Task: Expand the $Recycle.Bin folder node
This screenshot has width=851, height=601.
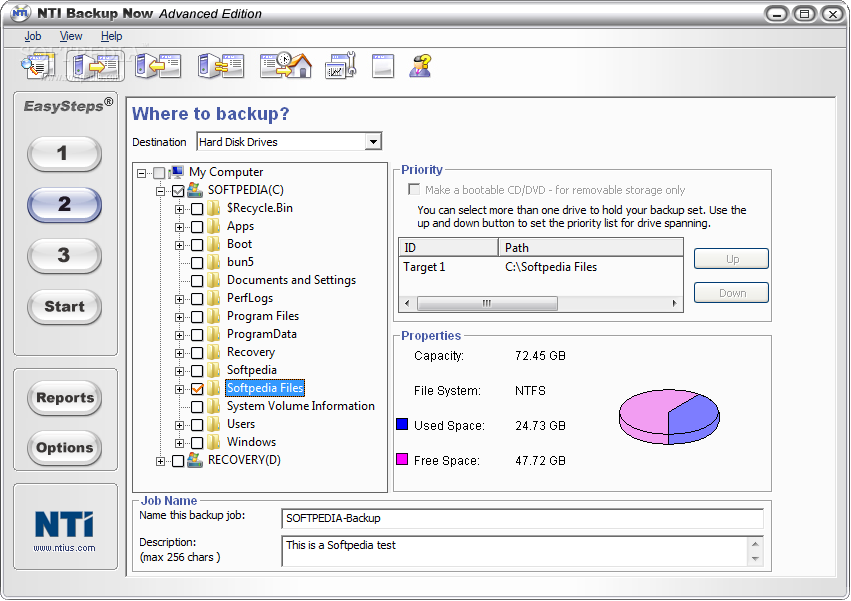Action: coord(179,209)
